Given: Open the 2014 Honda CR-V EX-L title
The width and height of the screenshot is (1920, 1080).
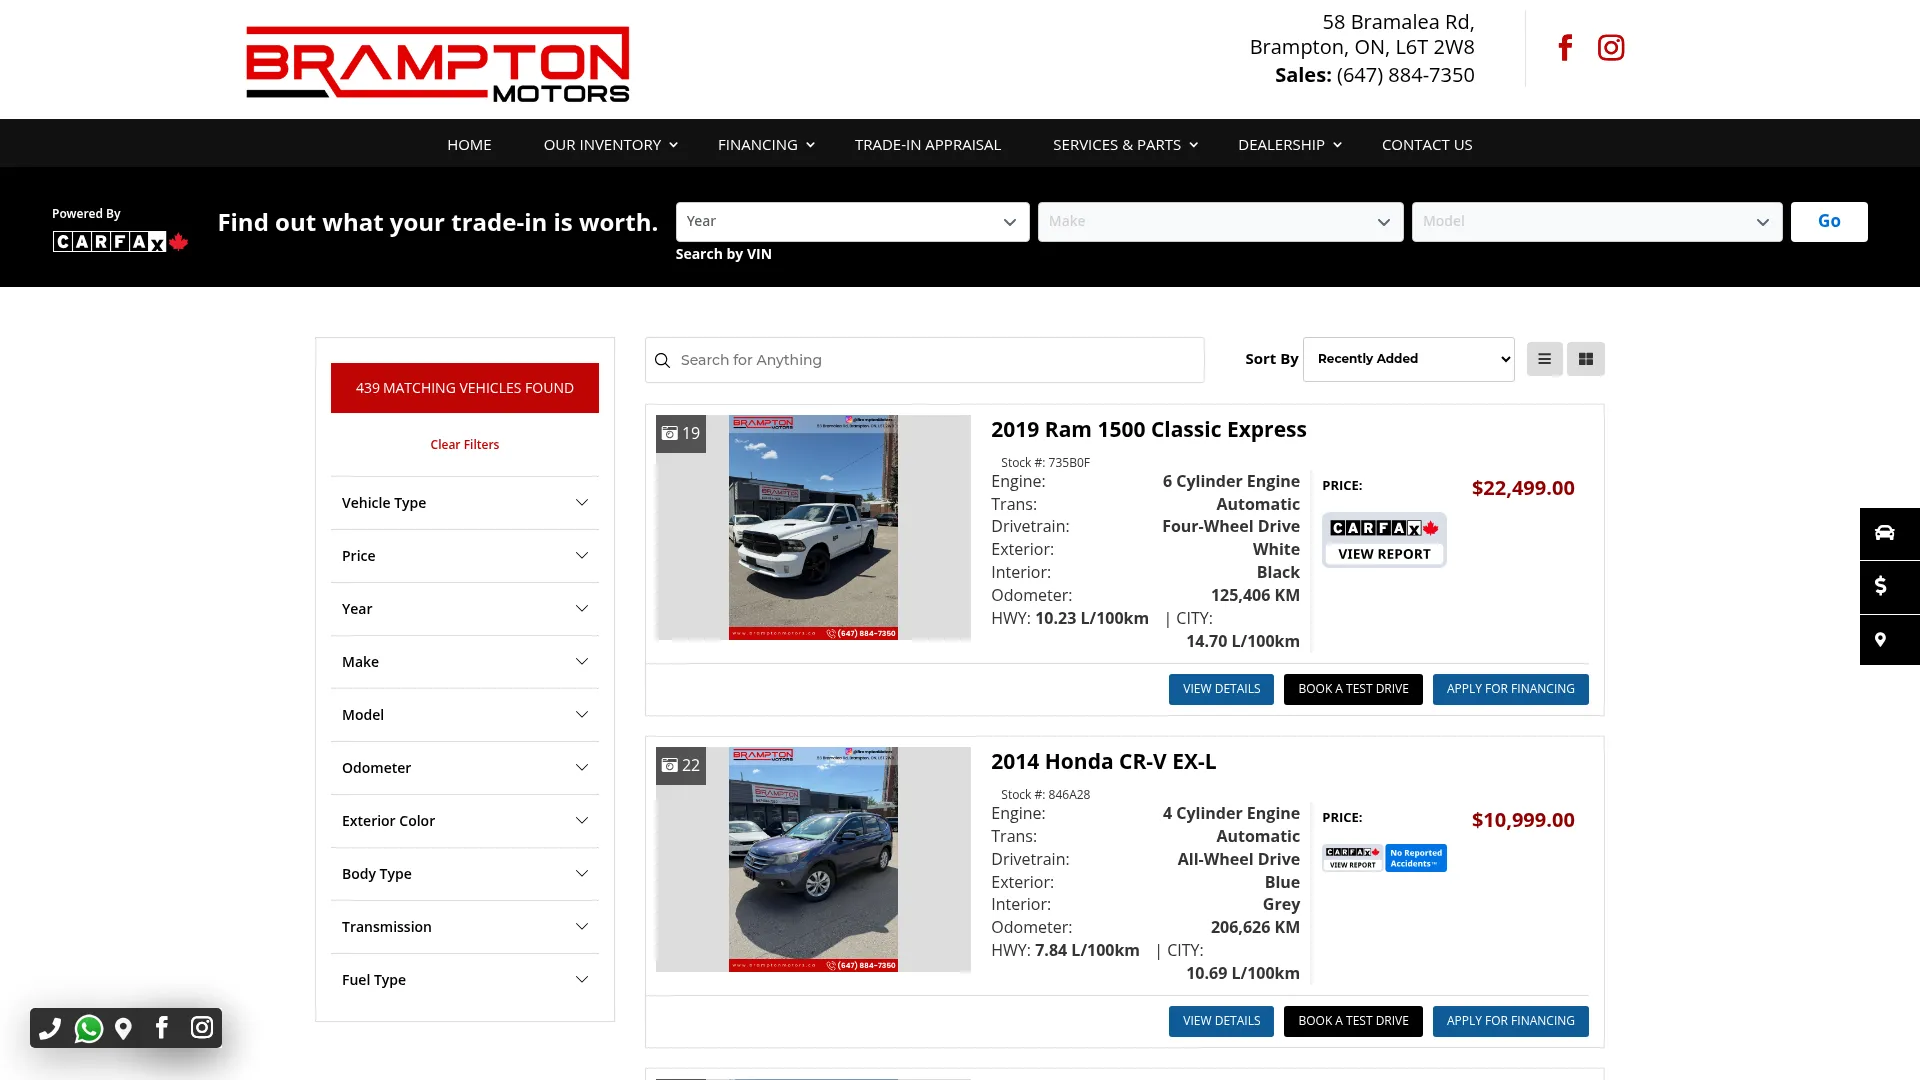Looking at the screenshot, I should [x=1103, y=762].
